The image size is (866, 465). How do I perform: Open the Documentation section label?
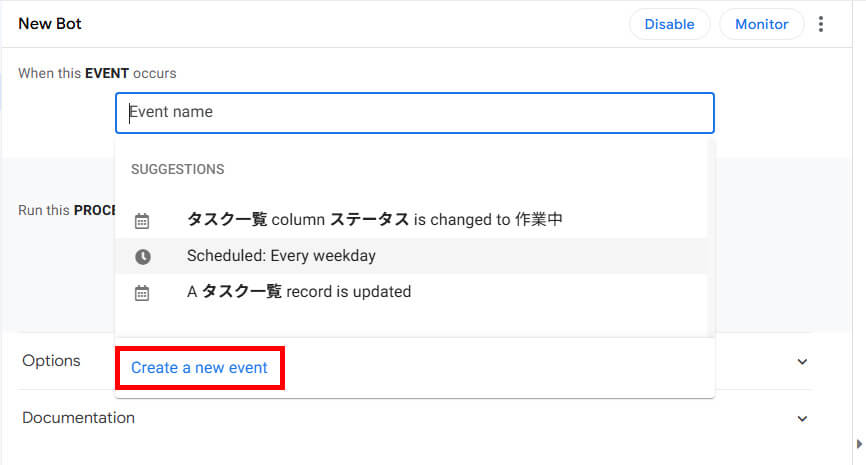click(x=78, y=418)
